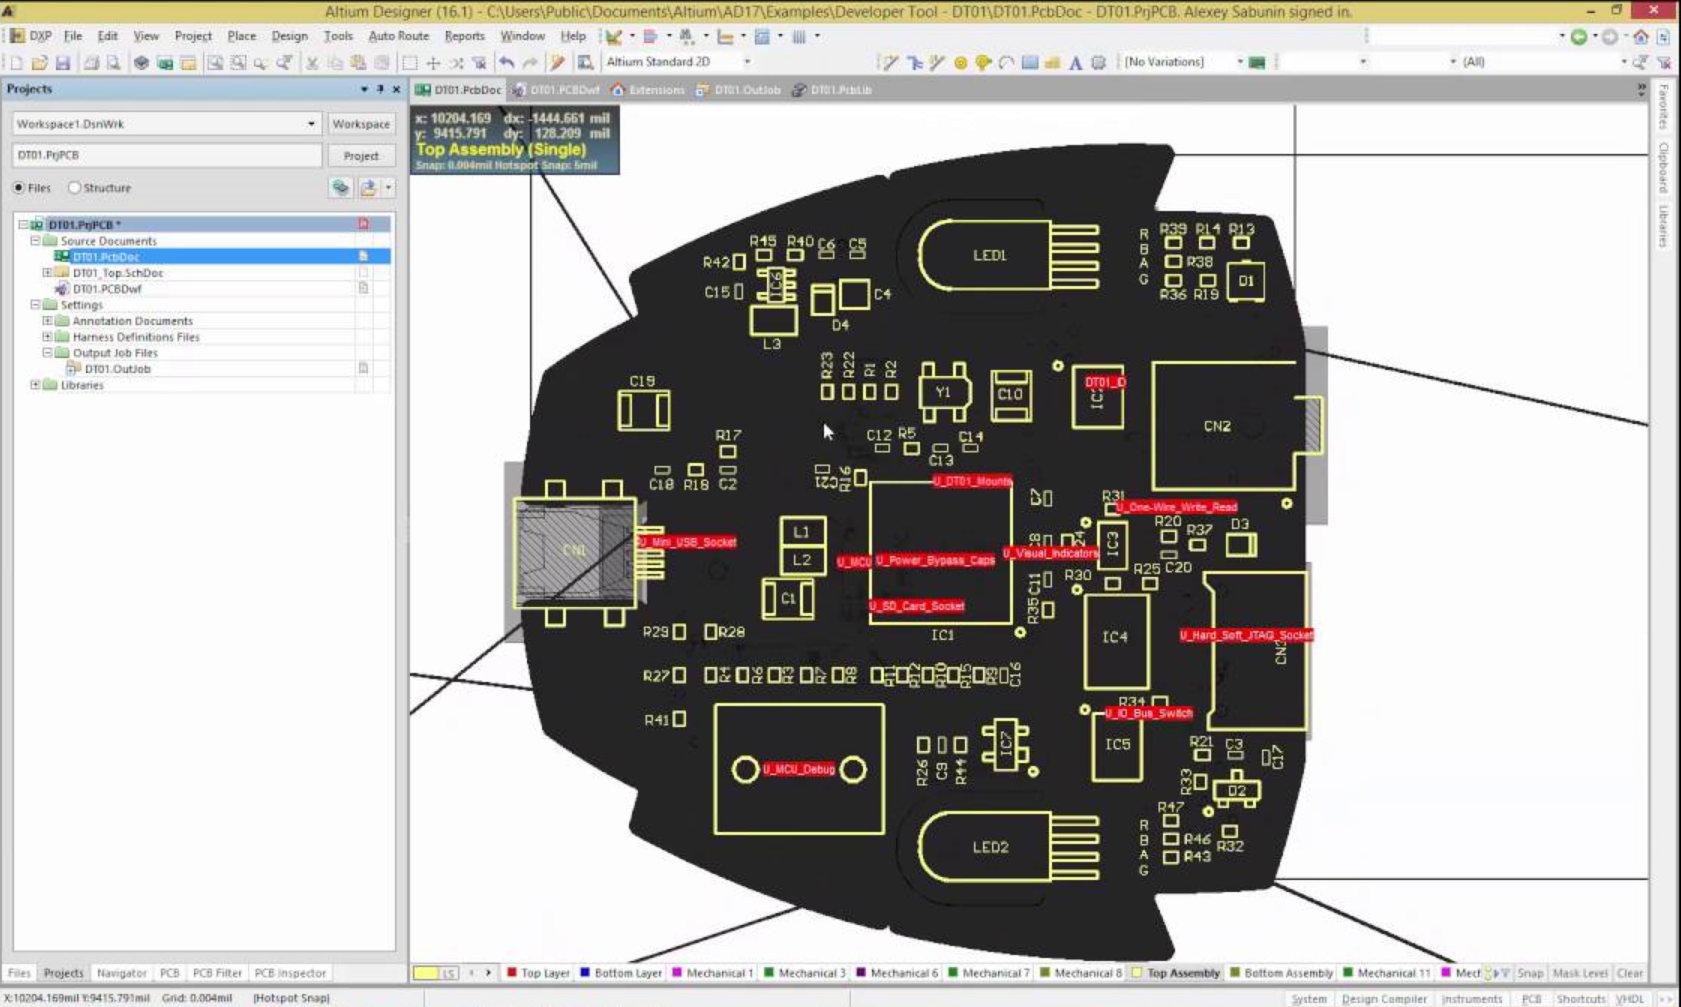
Task: Select the Mechanical 11 layer tab
Action: [1386, 973]
